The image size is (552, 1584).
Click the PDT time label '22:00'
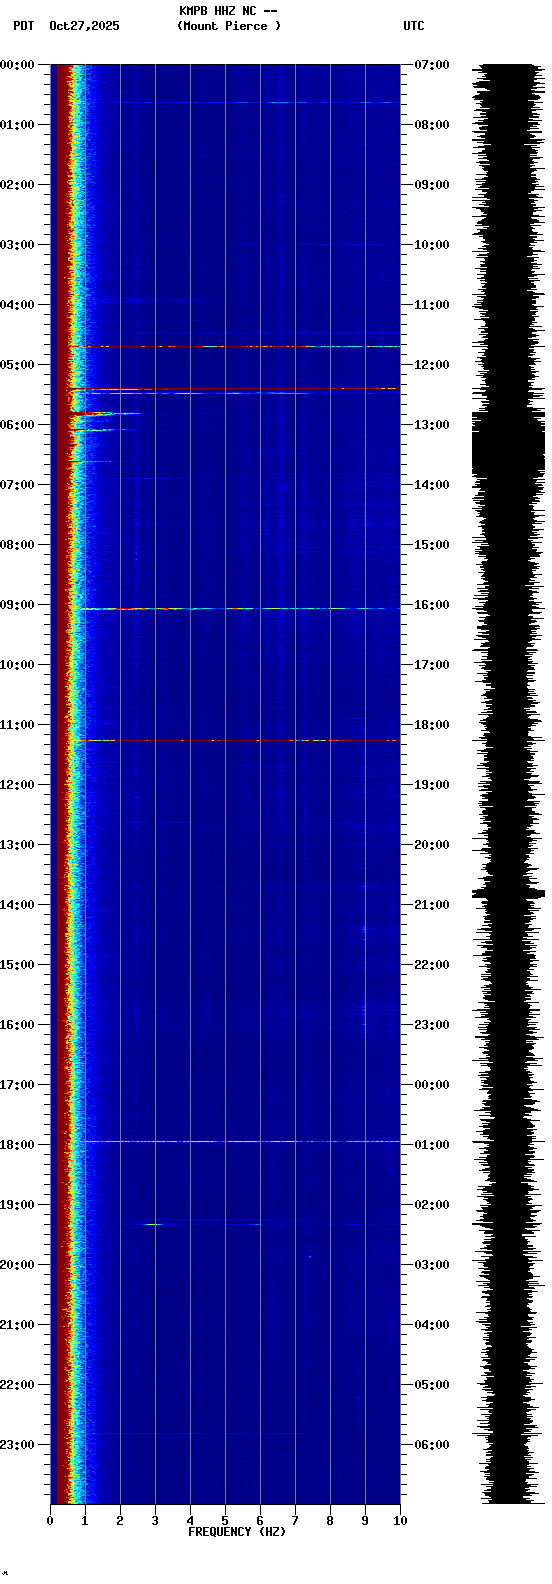pyautogui.click(x=18, y=1385)
